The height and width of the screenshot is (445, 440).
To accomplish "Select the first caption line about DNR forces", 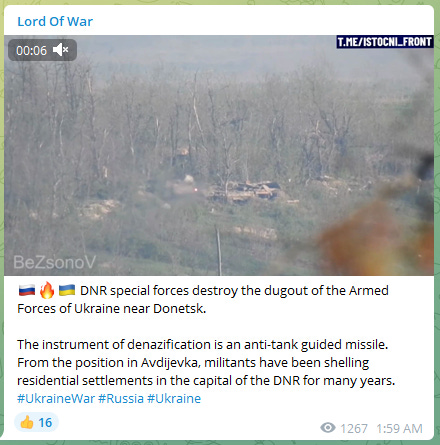I will click(x=203, y=299).
